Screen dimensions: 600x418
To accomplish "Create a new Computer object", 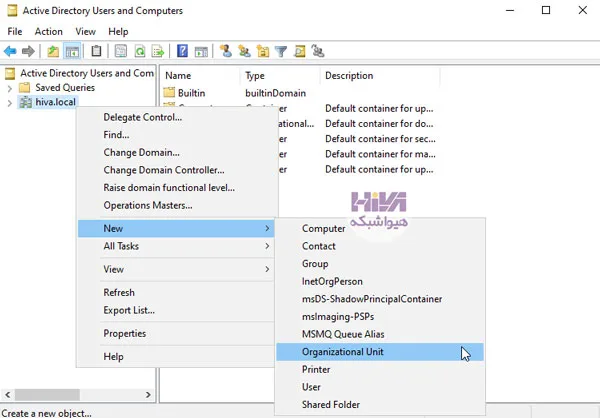I will [x=380, y=229].
